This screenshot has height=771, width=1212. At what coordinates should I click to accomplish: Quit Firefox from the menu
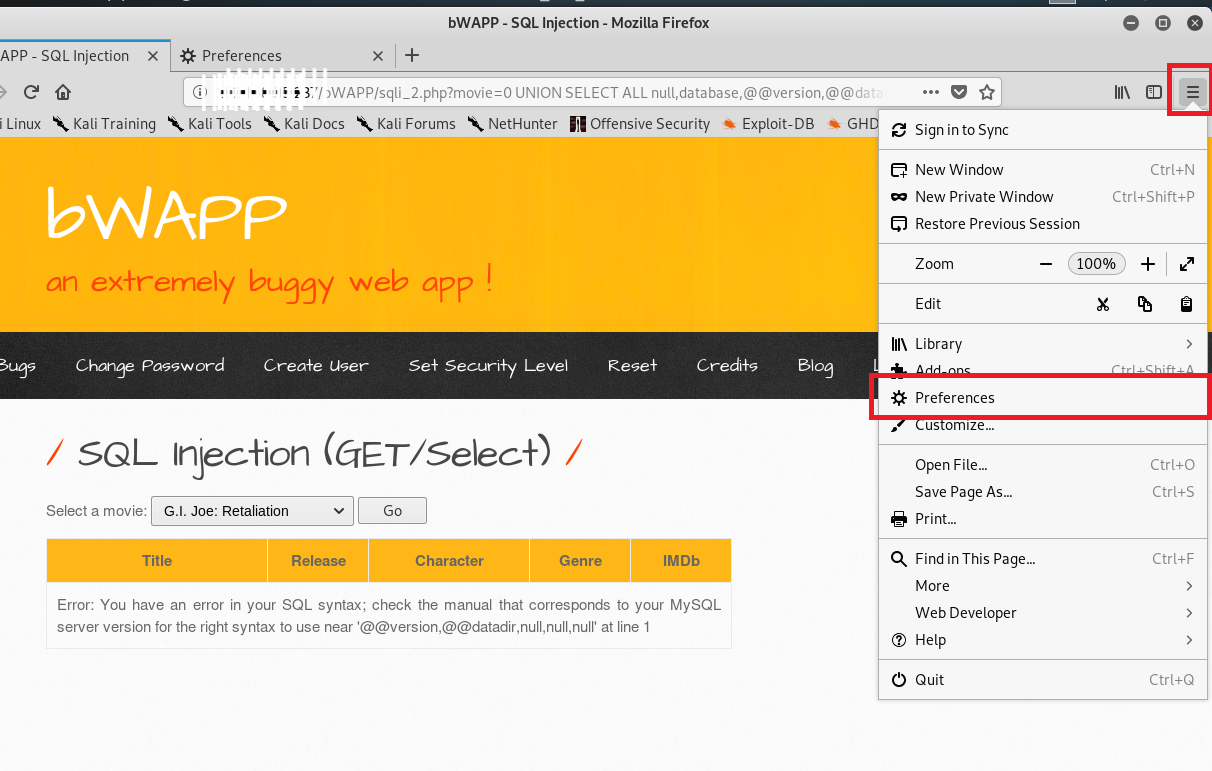tap(1043, 680)
